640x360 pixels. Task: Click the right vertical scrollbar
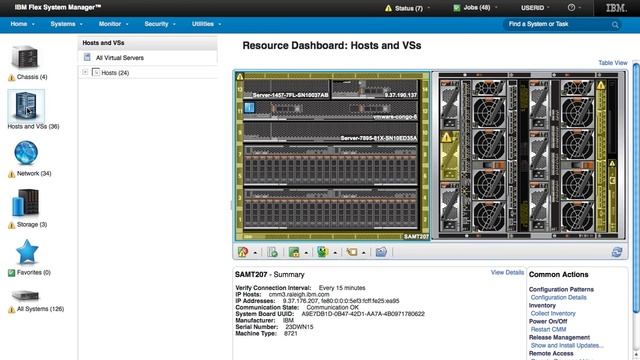click(x=636, y=188)
